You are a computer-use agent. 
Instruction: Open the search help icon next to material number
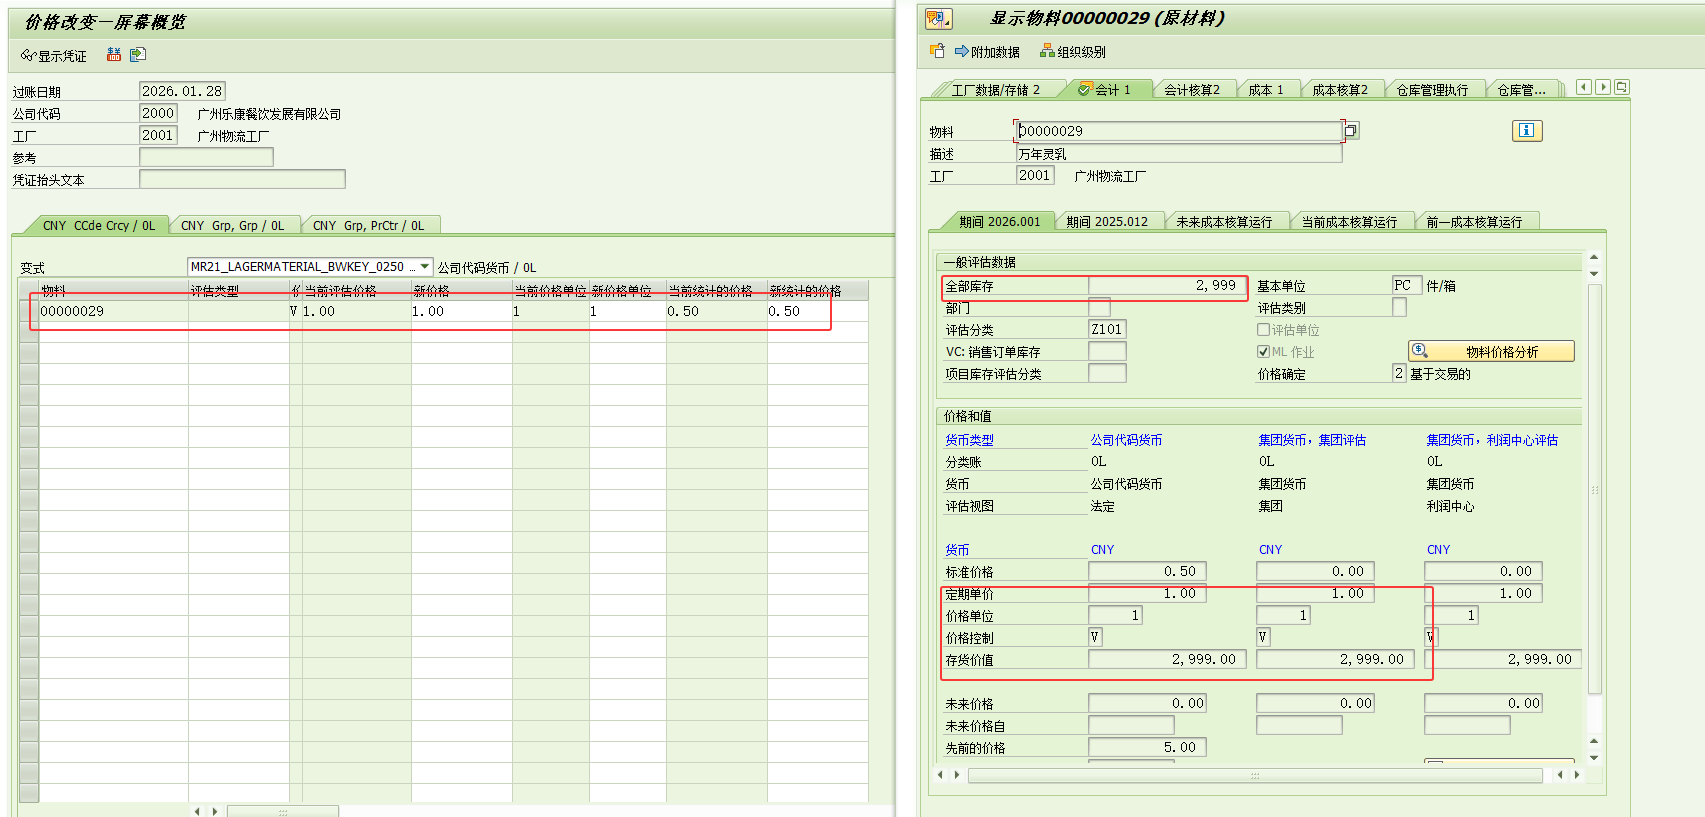point(1351,131)
